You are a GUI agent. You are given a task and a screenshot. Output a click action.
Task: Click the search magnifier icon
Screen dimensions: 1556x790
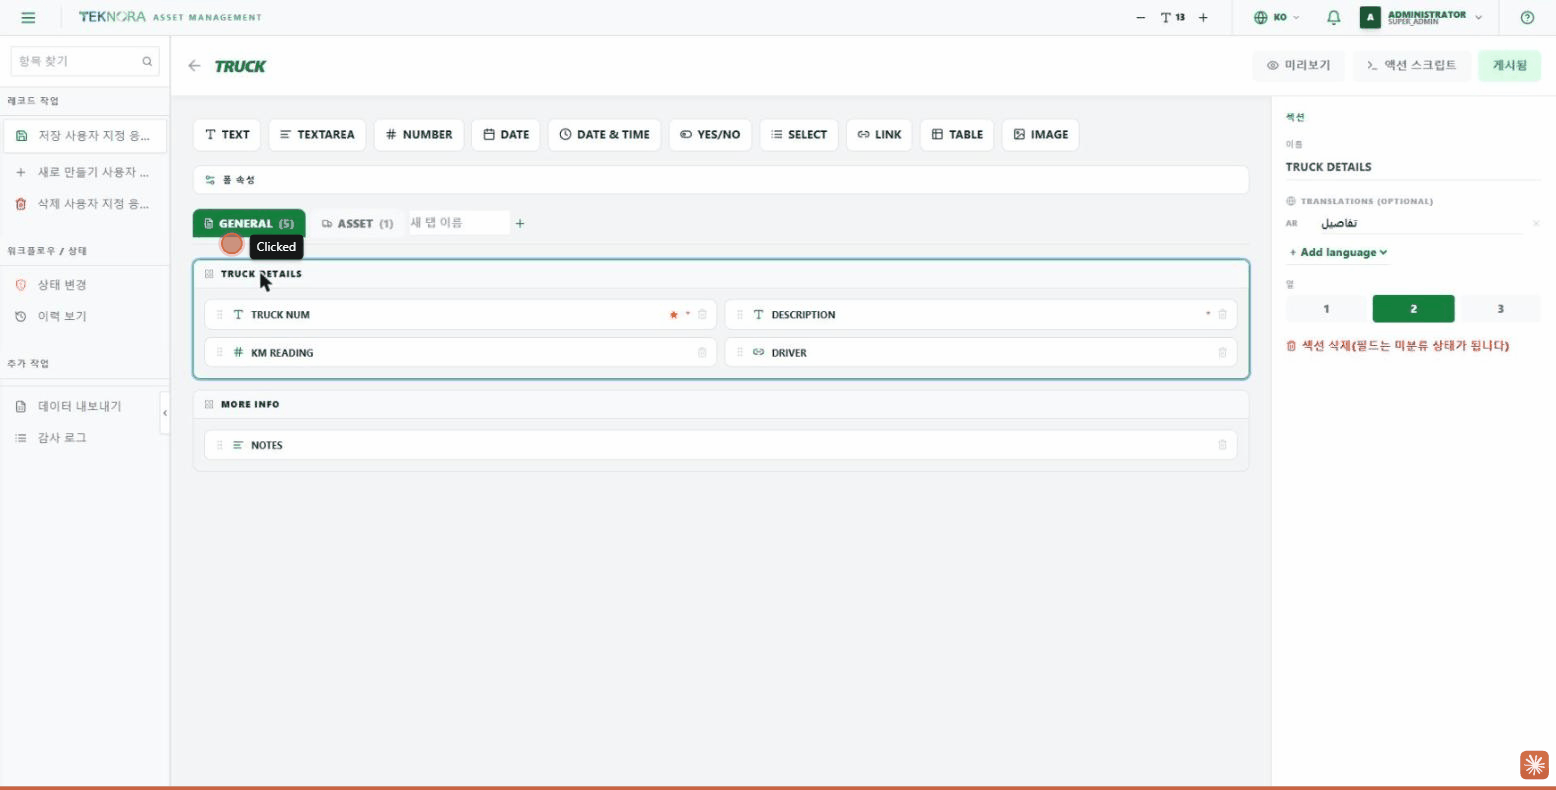(147, 61)
